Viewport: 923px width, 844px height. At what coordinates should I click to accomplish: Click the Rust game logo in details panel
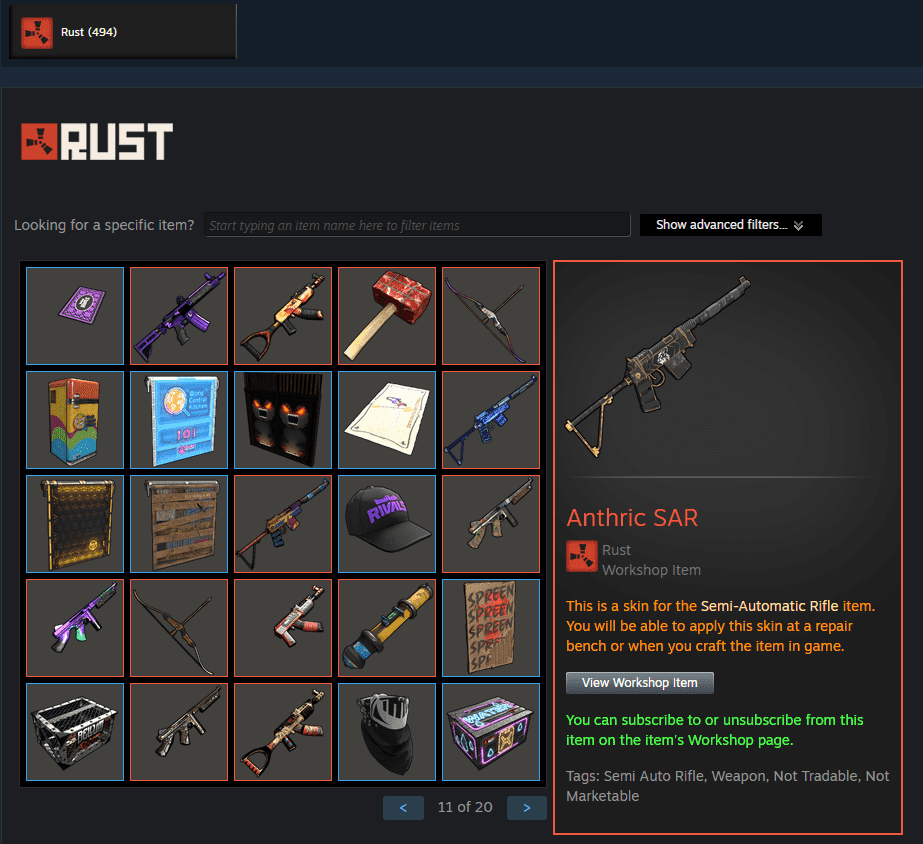(x=582, y=556)
